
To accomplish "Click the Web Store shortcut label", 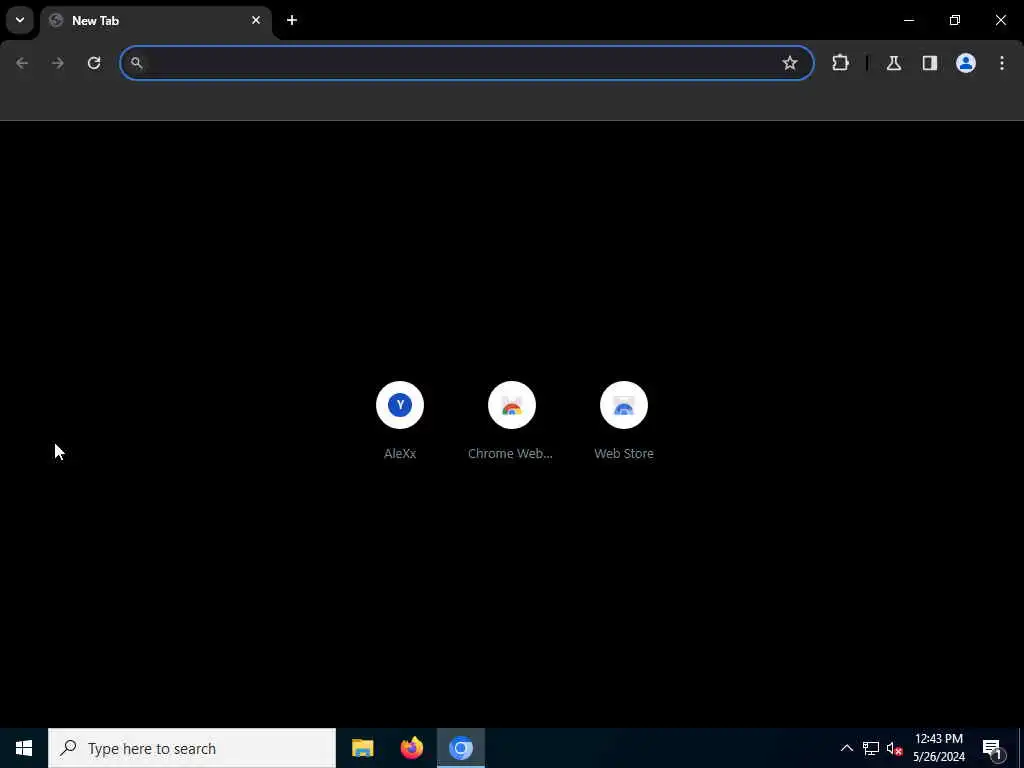I will (624, 453).
